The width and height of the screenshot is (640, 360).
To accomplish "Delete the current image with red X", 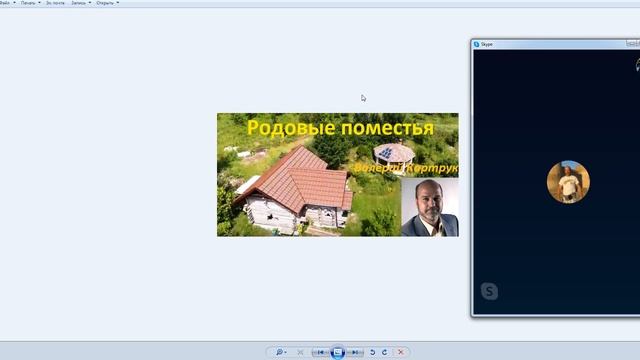I will point(400,352).
